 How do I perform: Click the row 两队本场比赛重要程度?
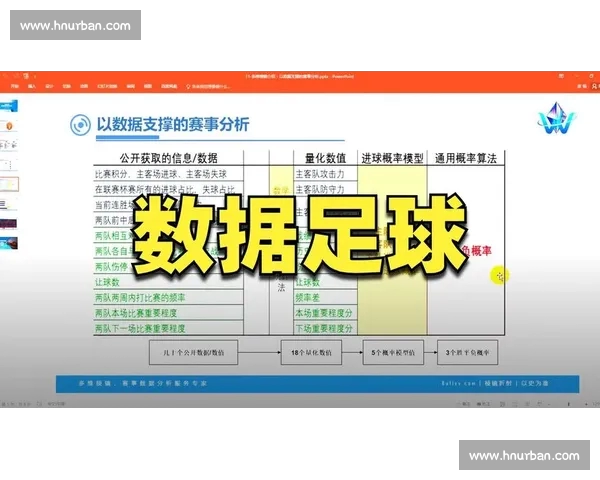pos(168,313)
